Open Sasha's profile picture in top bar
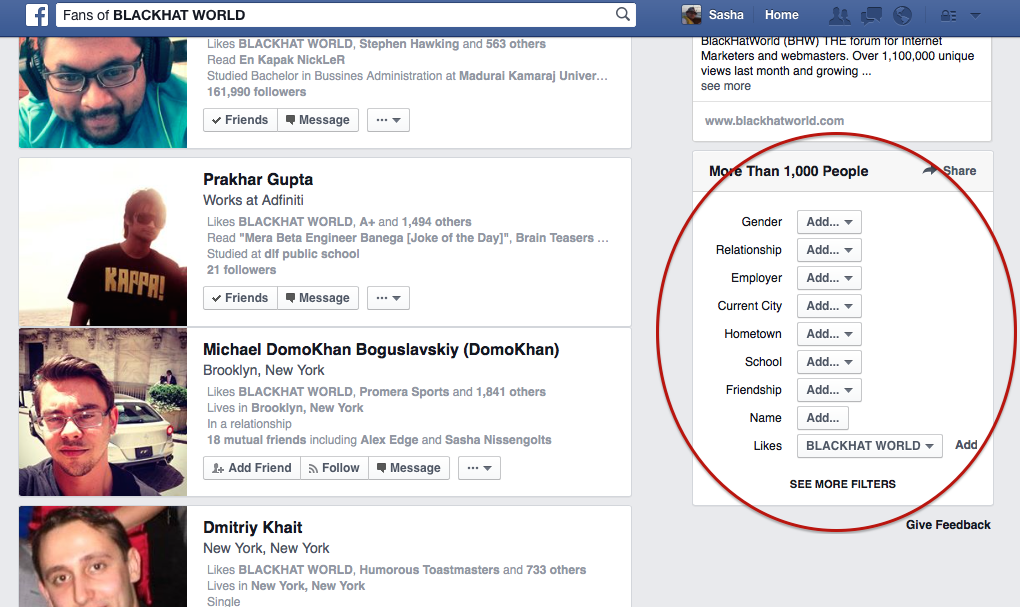Viewport: 1020px width, 607px height. 691,15
